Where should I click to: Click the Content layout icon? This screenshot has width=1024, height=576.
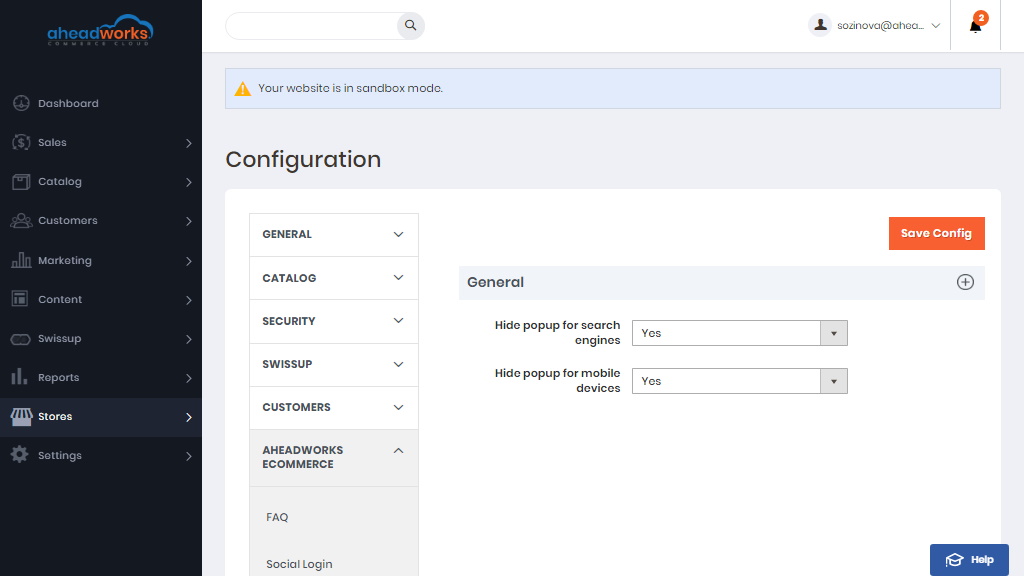point(20,299)
